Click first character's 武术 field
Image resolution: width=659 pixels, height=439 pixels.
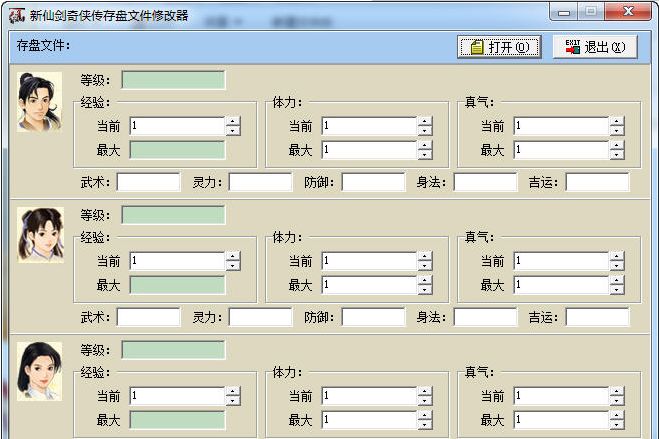pyautogui.click(x=148, y=182)
